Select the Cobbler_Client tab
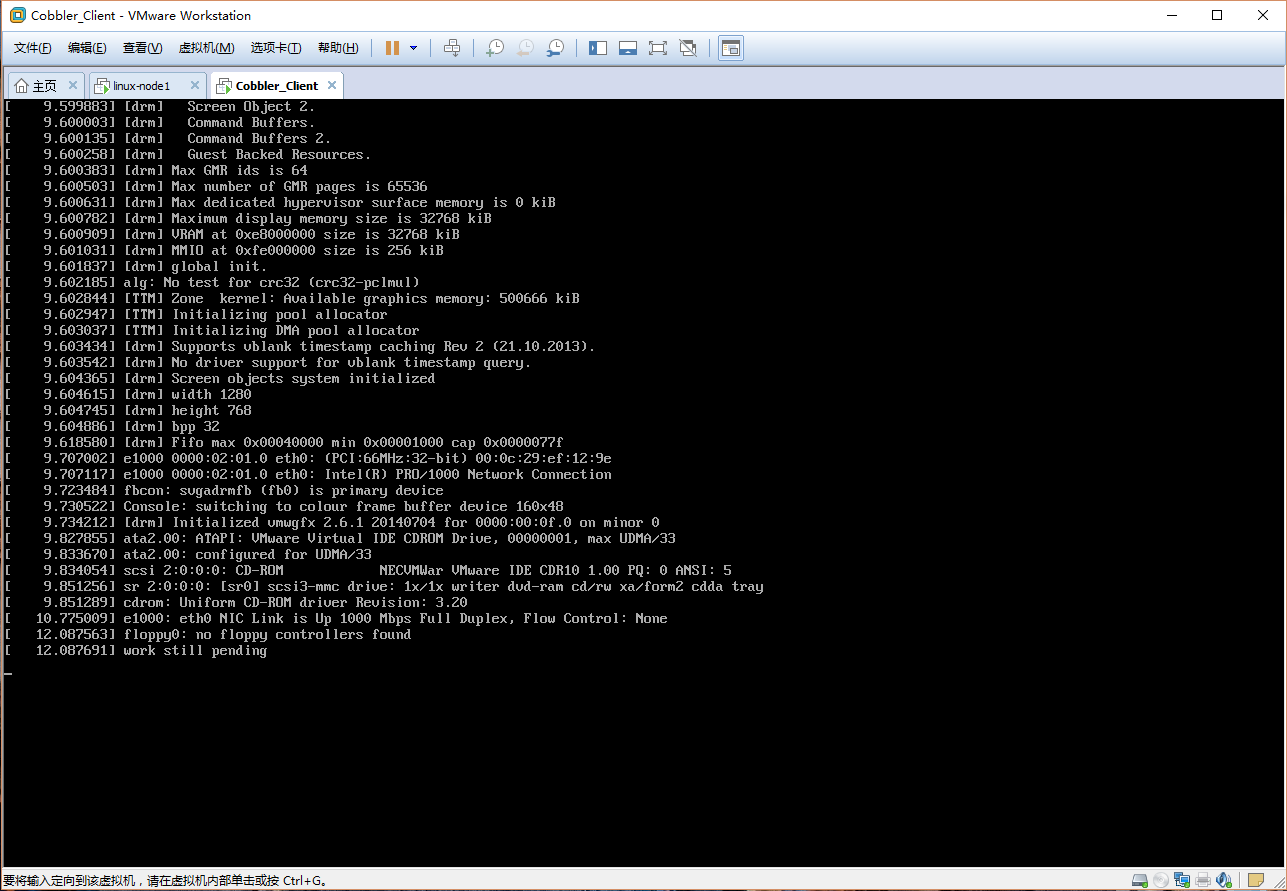1287x891 pixels. (x=277, y=86)
